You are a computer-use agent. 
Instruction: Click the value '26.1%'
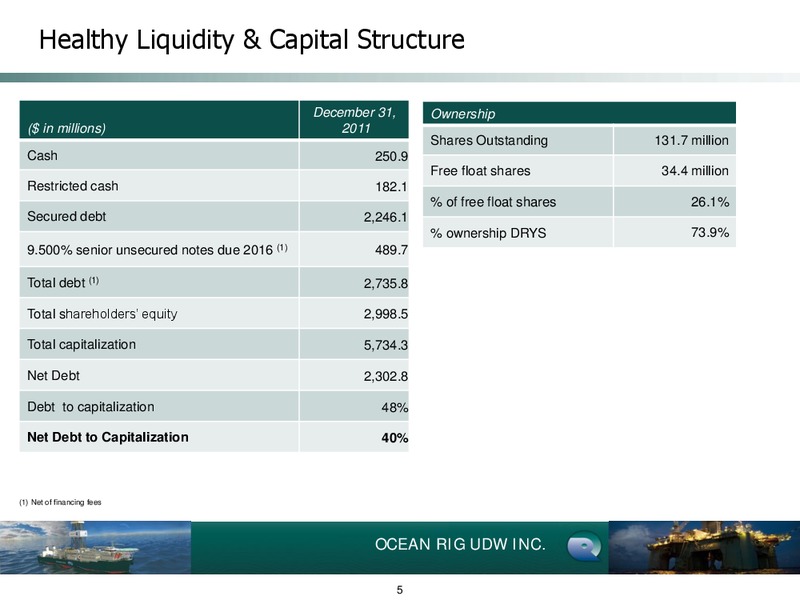coord(710,202)
